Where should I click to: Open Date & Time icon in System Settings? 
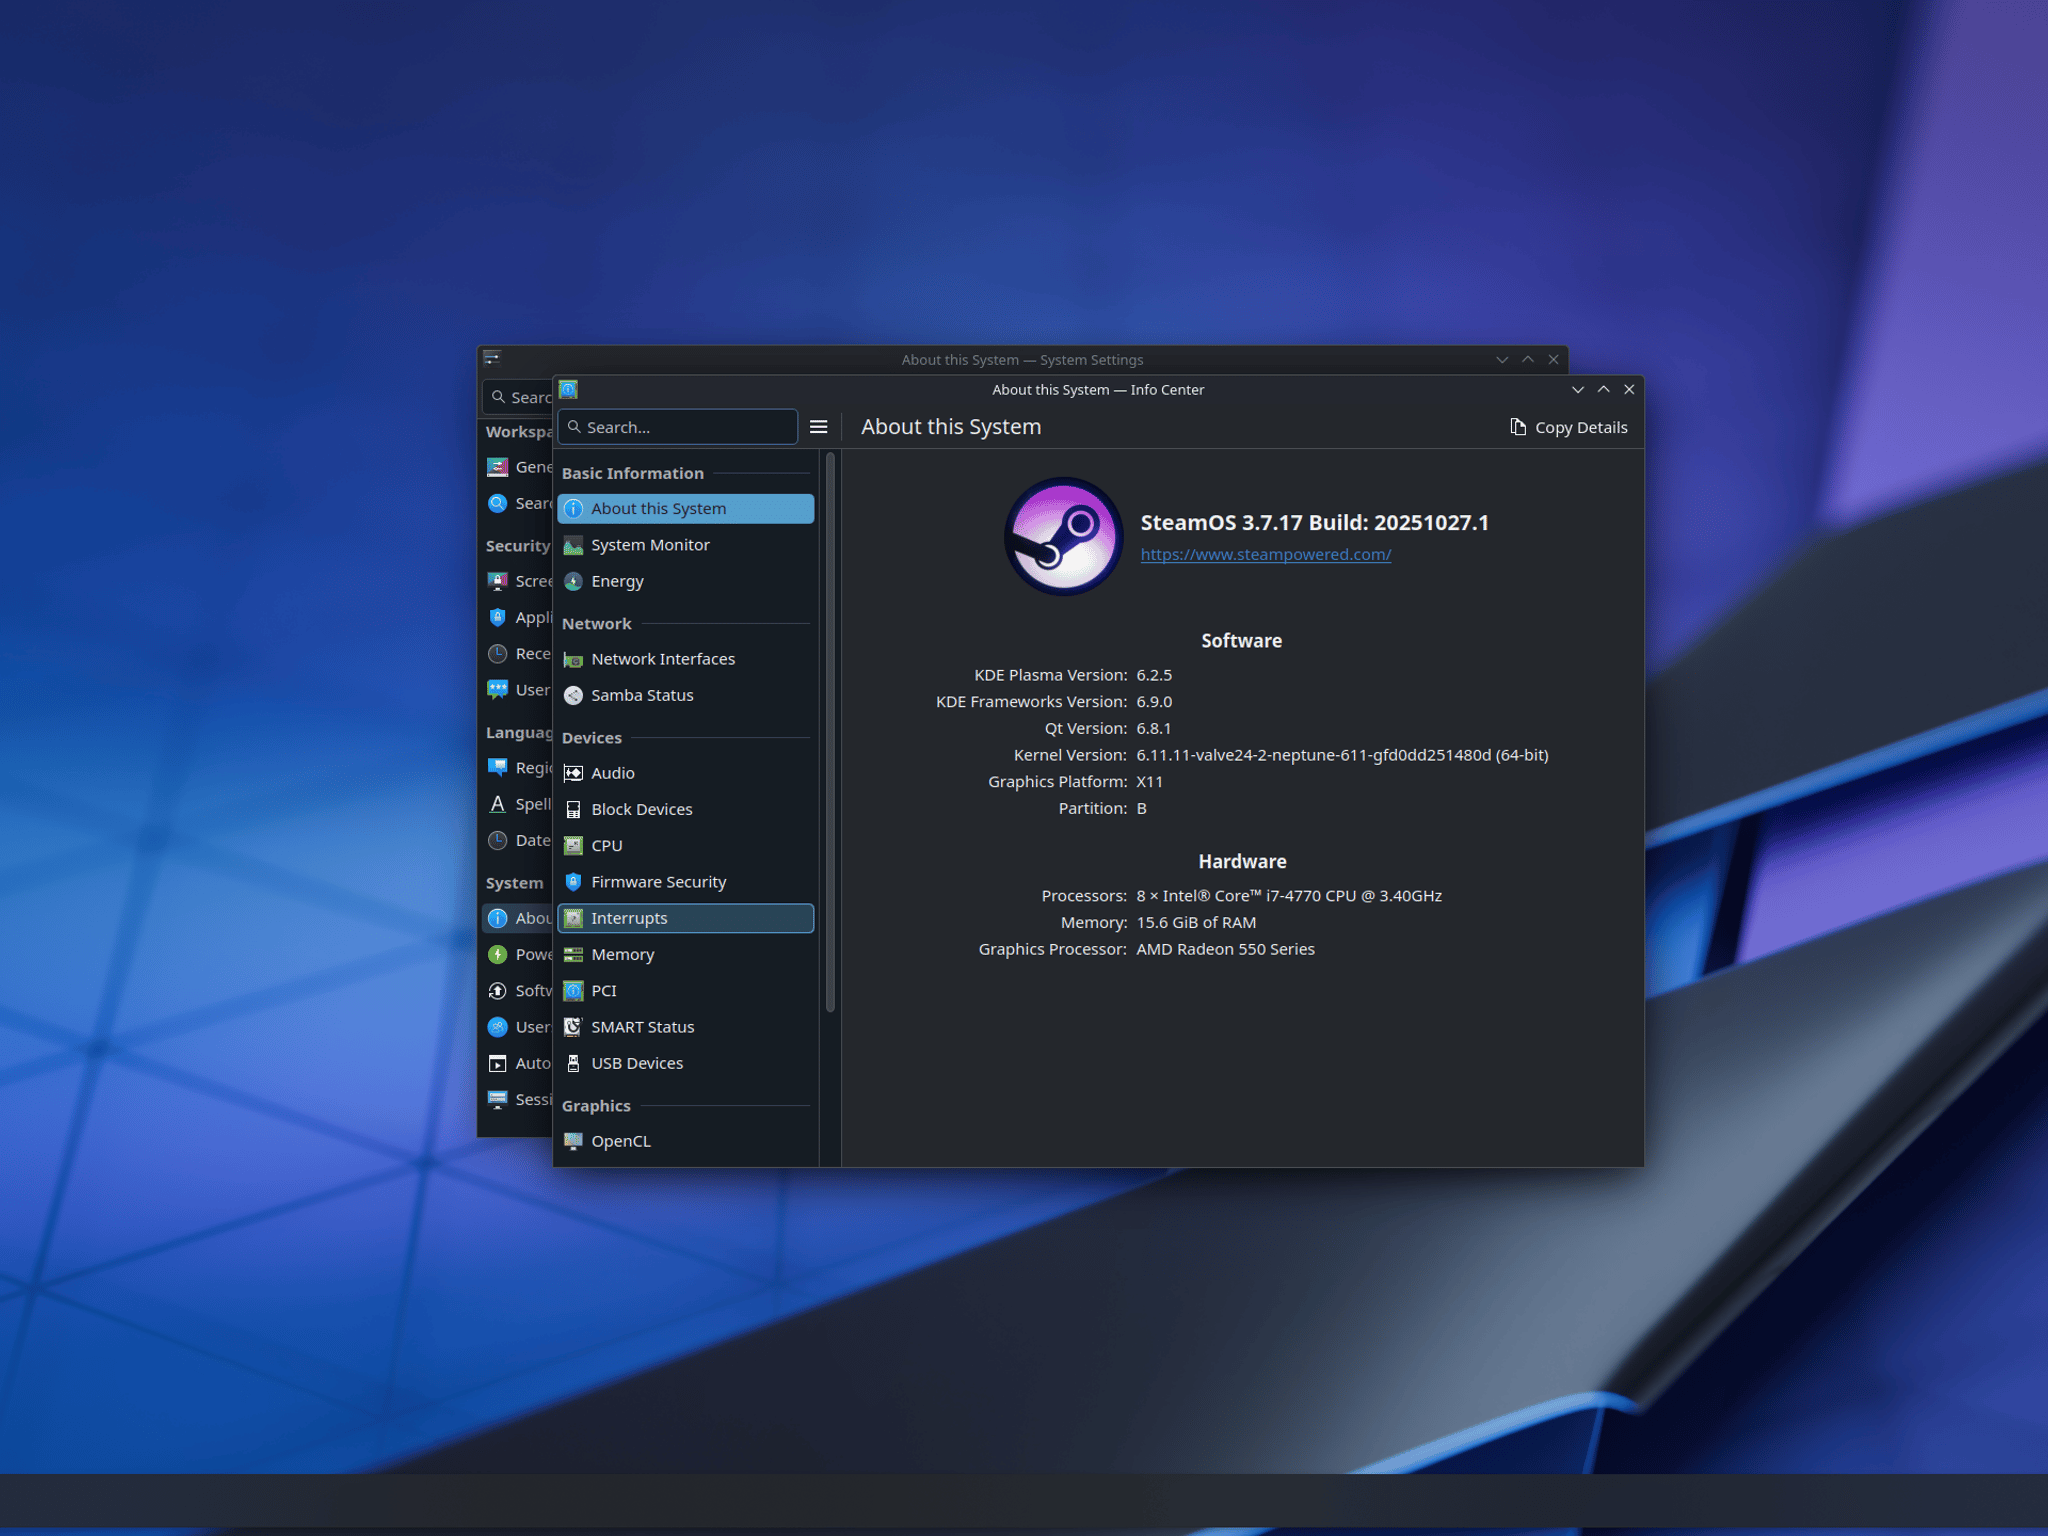tap(497, 841)
